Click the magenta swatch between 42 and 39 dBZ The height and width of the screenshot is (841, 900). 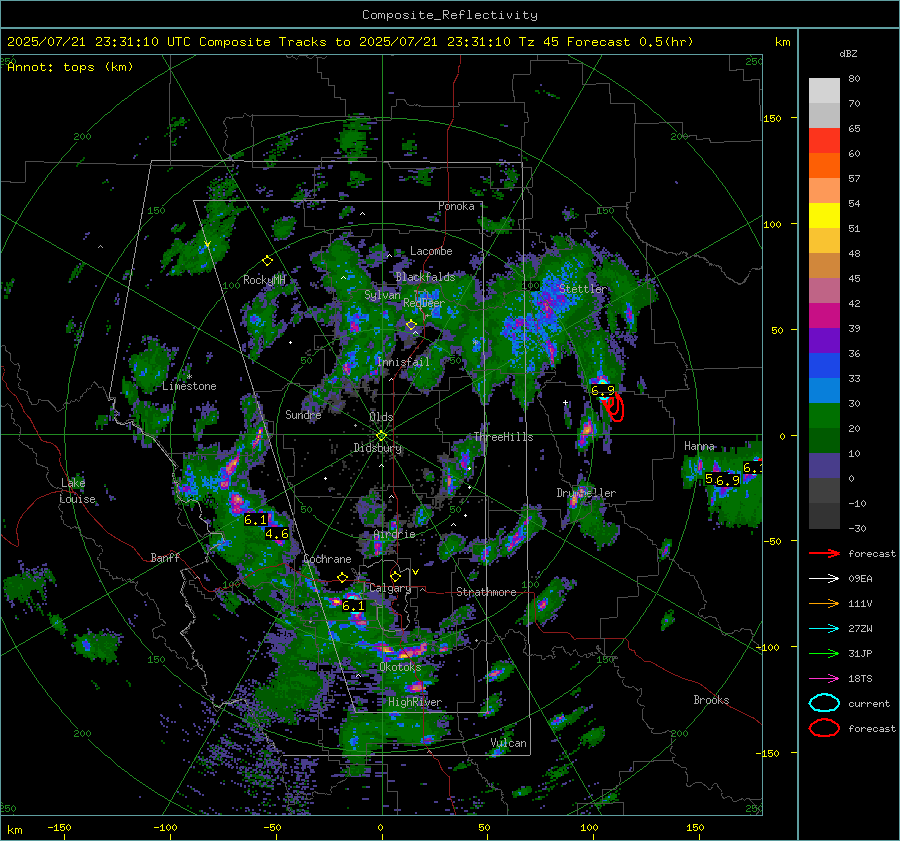click(824, 316)
